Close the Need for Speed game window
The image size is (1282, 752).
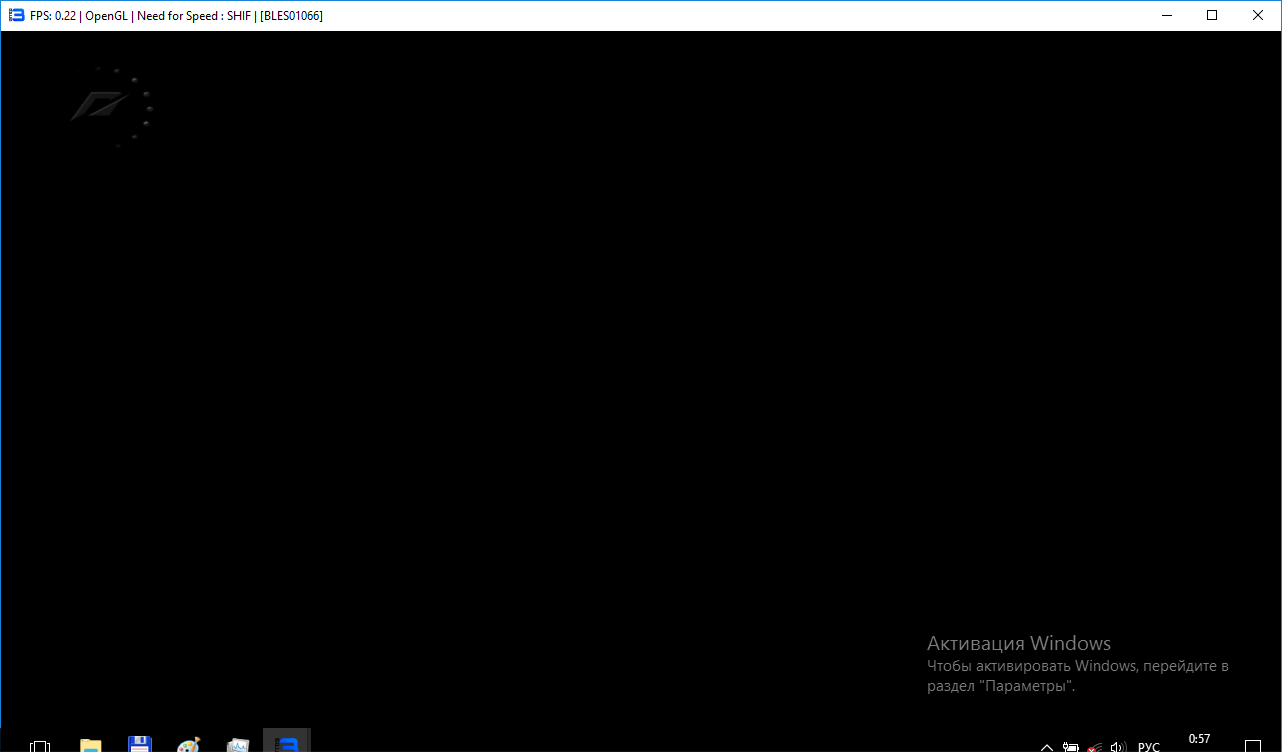(x=1258, y=15)
